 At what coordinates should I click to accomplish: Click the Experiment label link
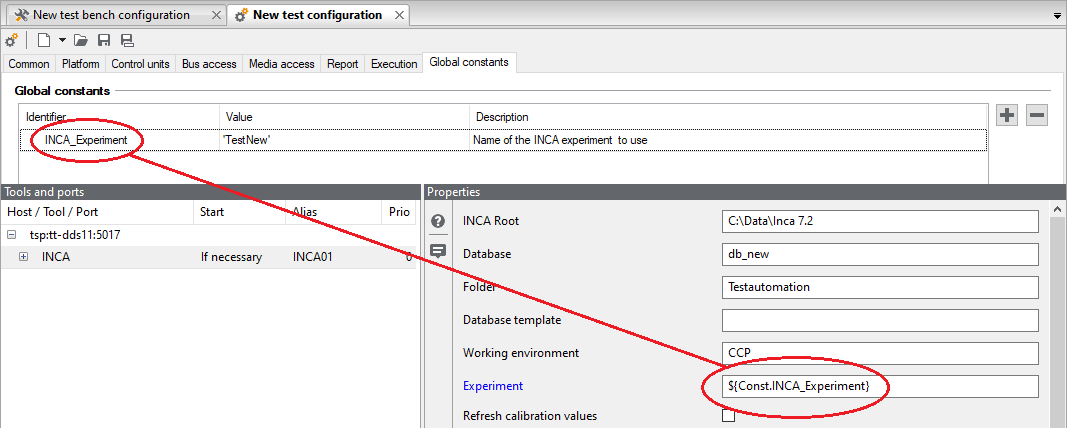tap(493, 386)
